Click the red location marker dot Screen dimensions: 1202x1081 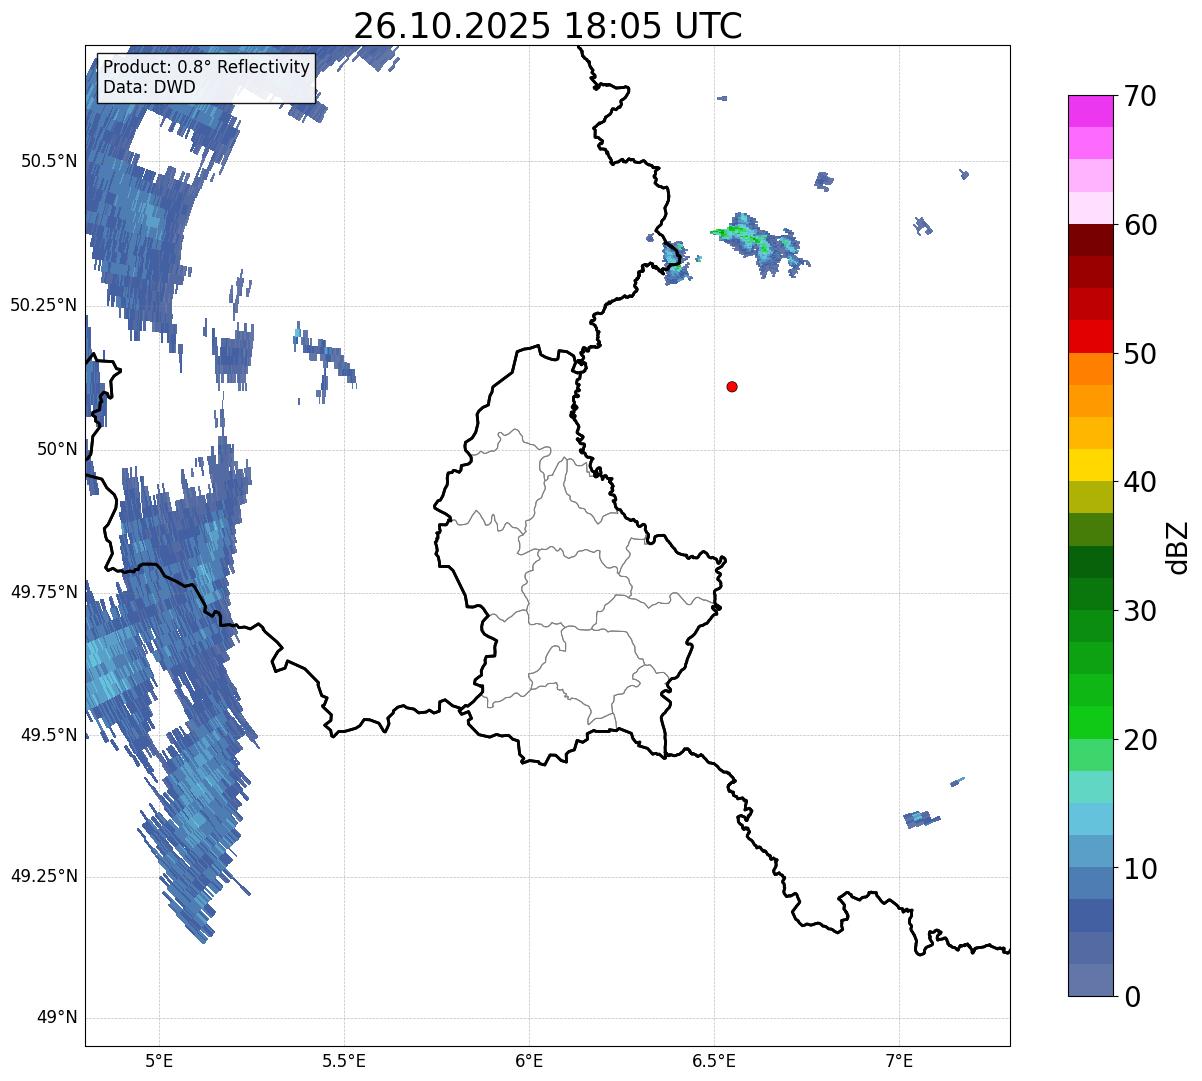point(732,386)
